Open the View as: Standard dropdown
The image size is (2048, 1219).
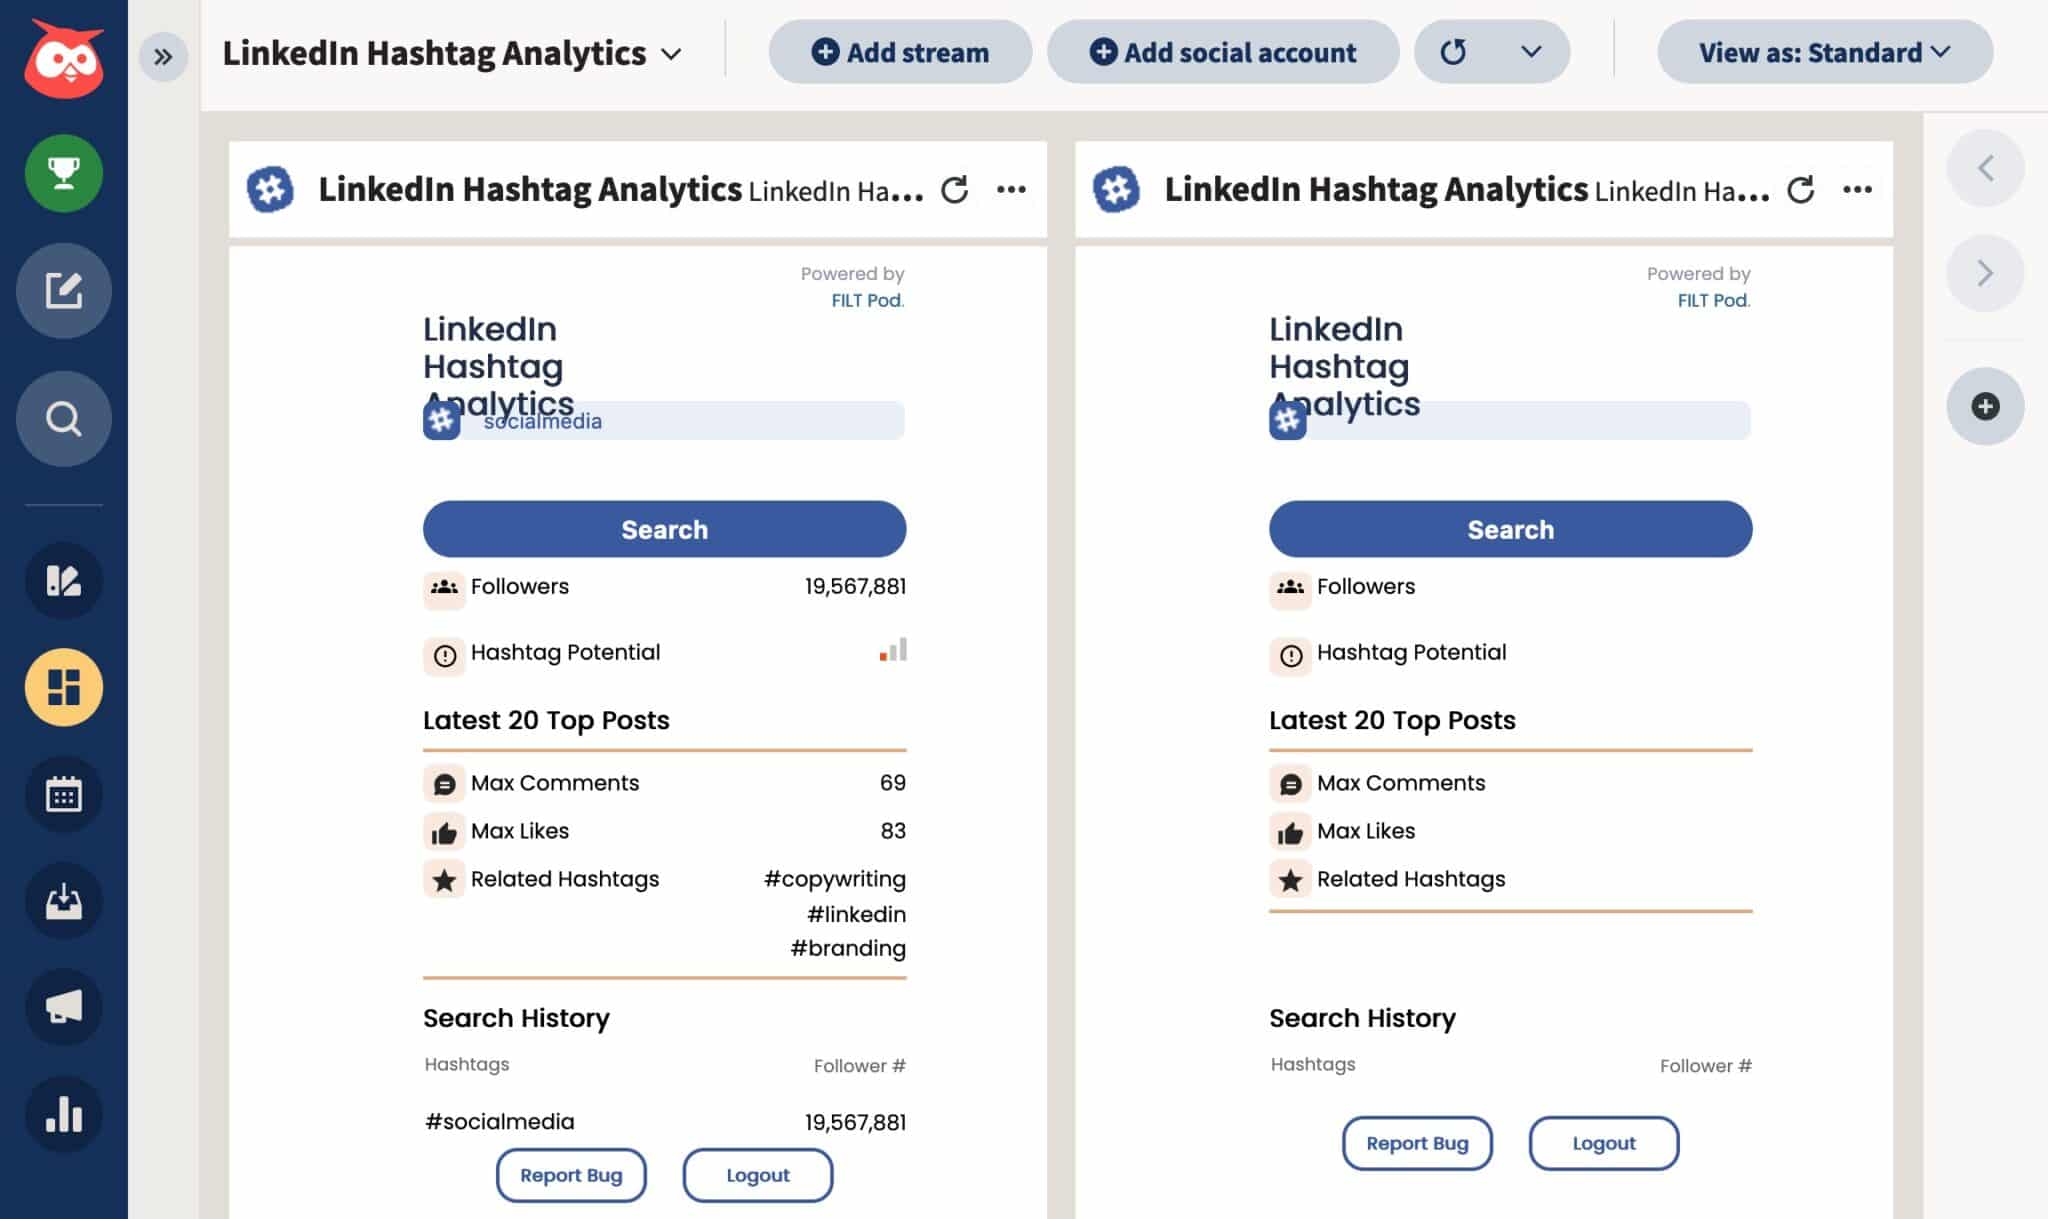coord(1823,52)
